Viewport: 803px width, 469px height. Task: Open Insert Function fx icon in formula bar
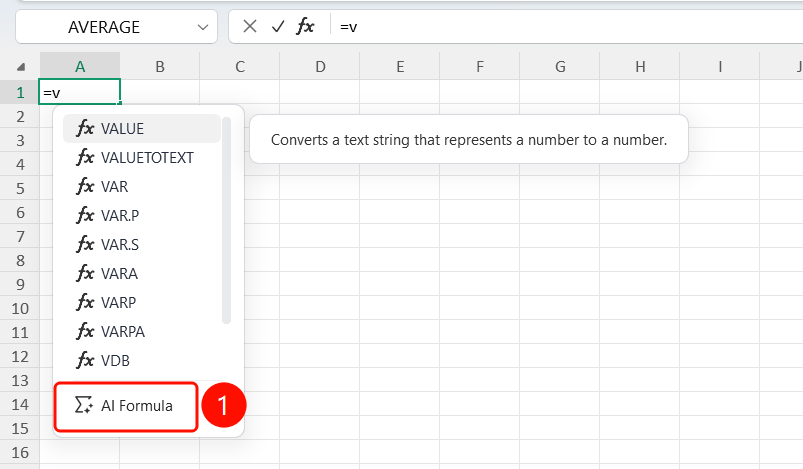tap(305, 26)
